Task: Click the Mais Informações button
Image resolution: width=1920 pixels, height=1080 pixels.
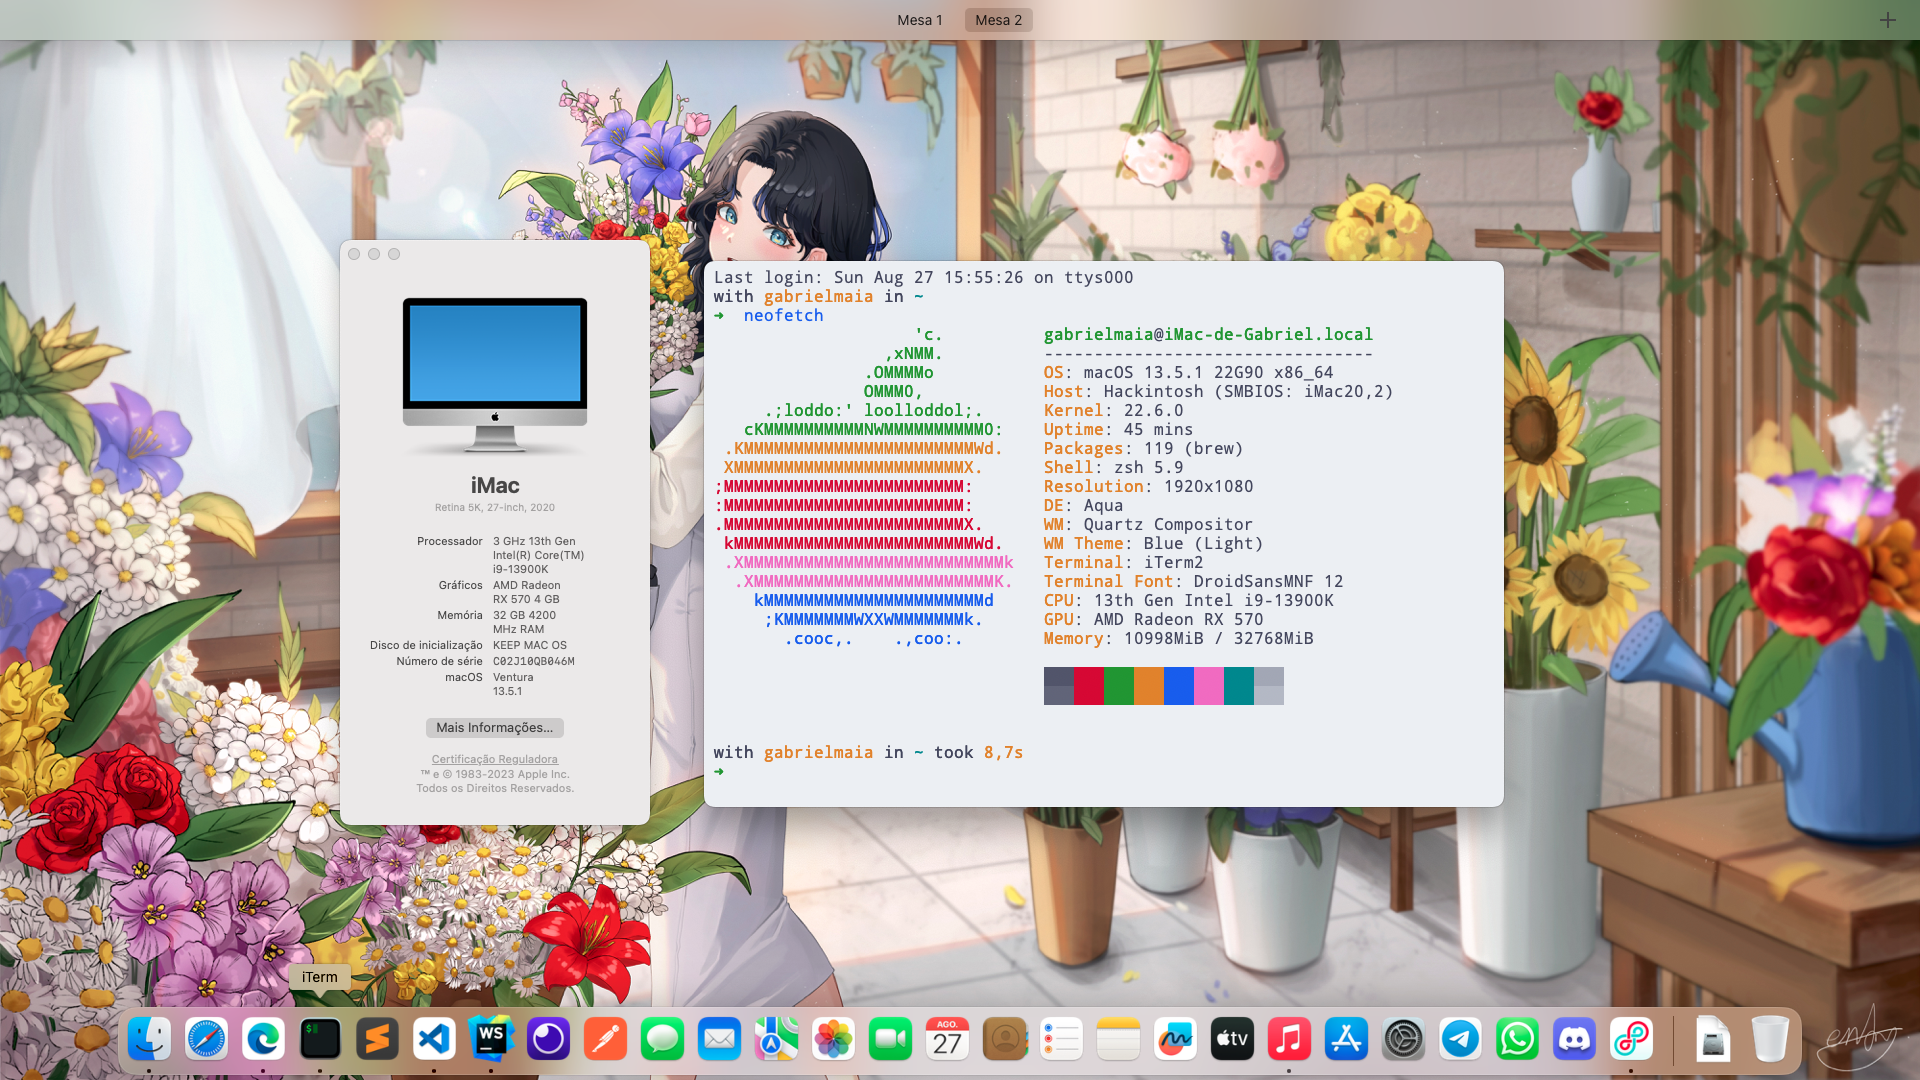Action: point(494,728)
